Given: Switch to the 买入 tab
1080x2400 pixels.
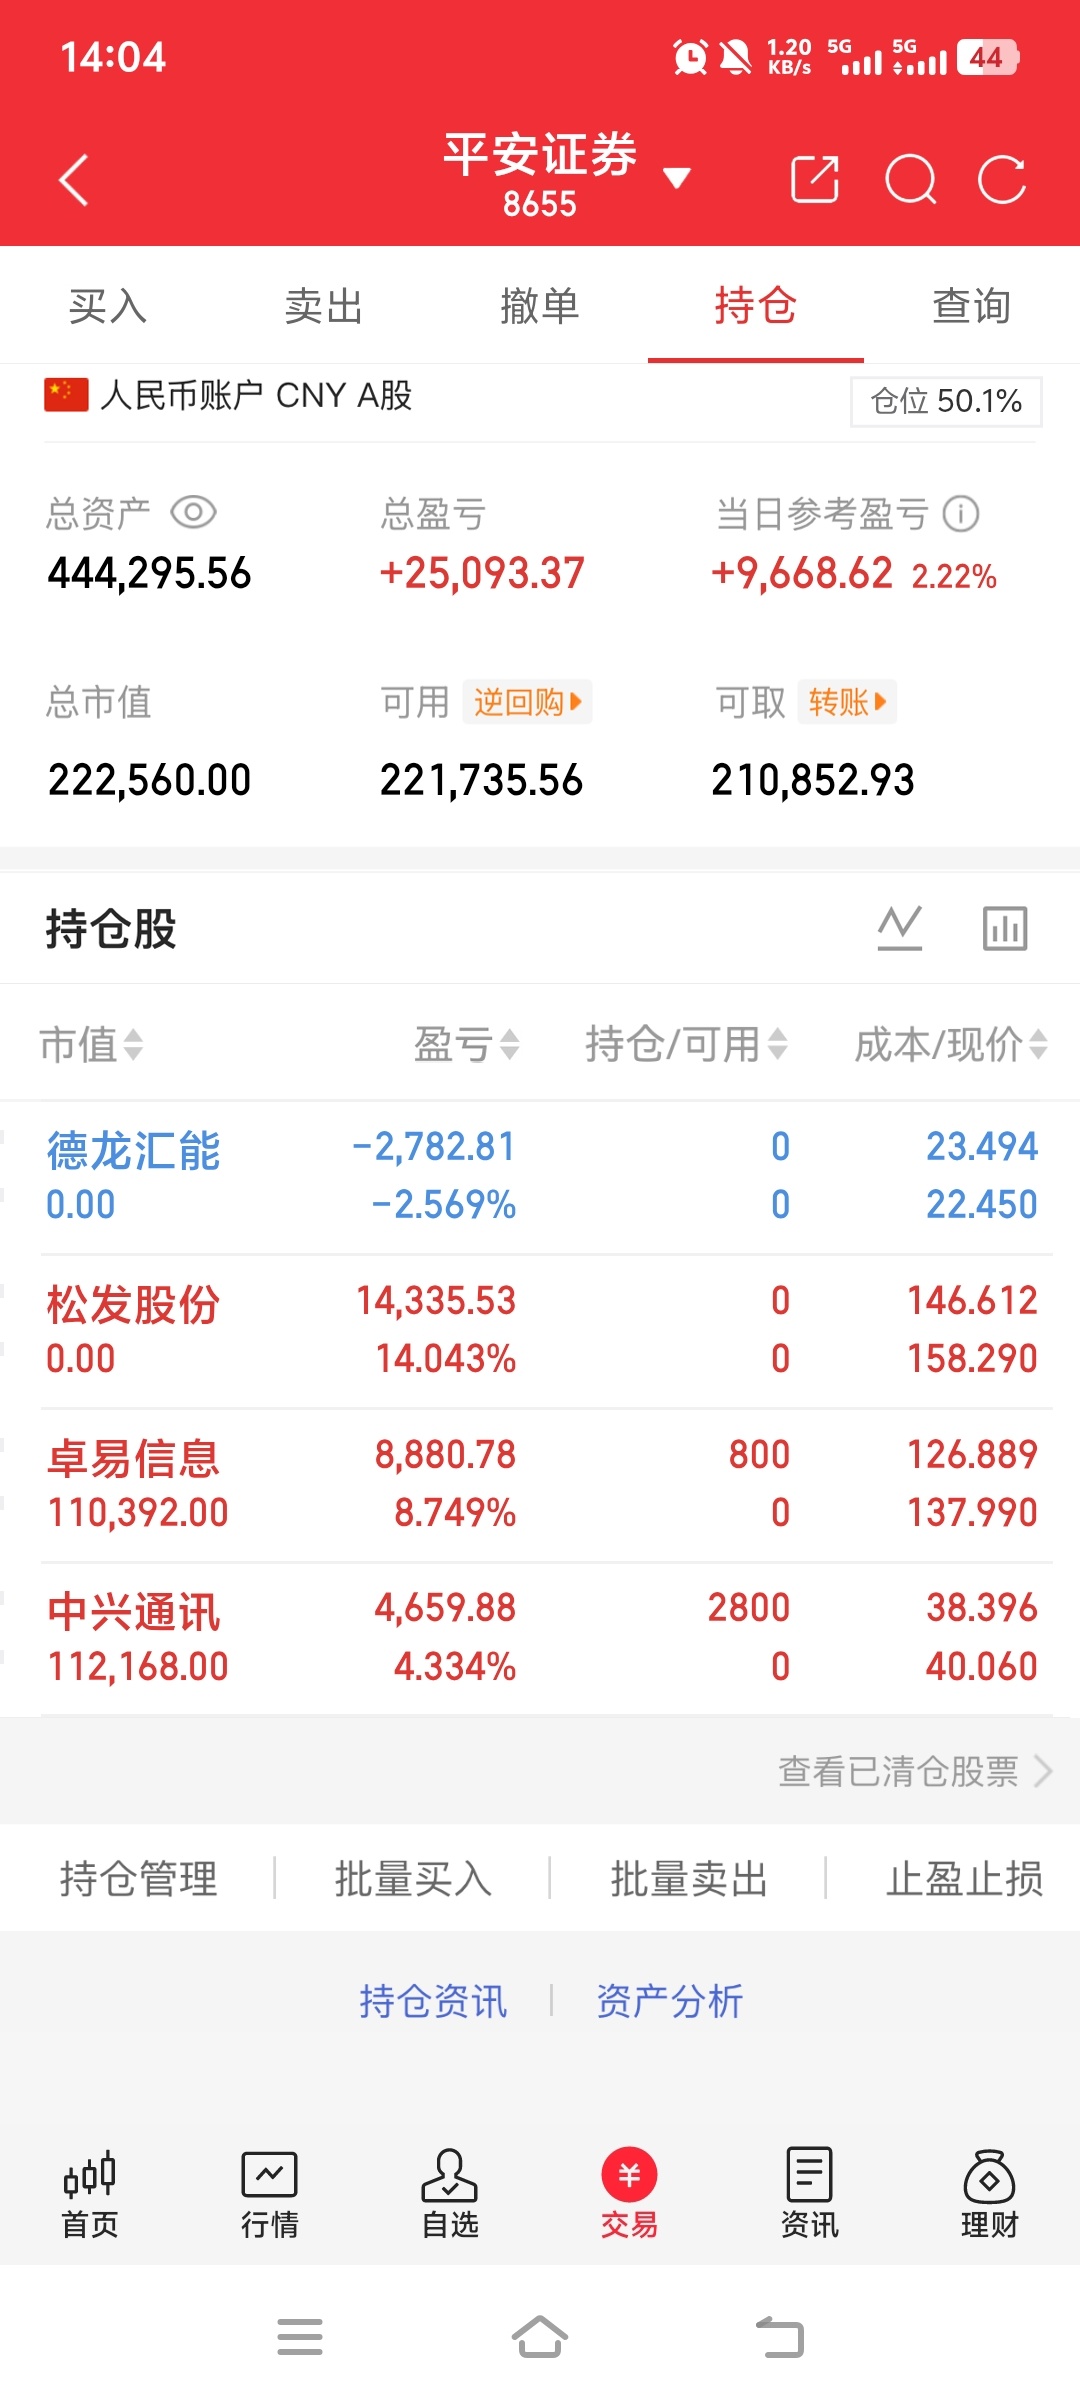Looking at the screenshot, I should (108, 306).
